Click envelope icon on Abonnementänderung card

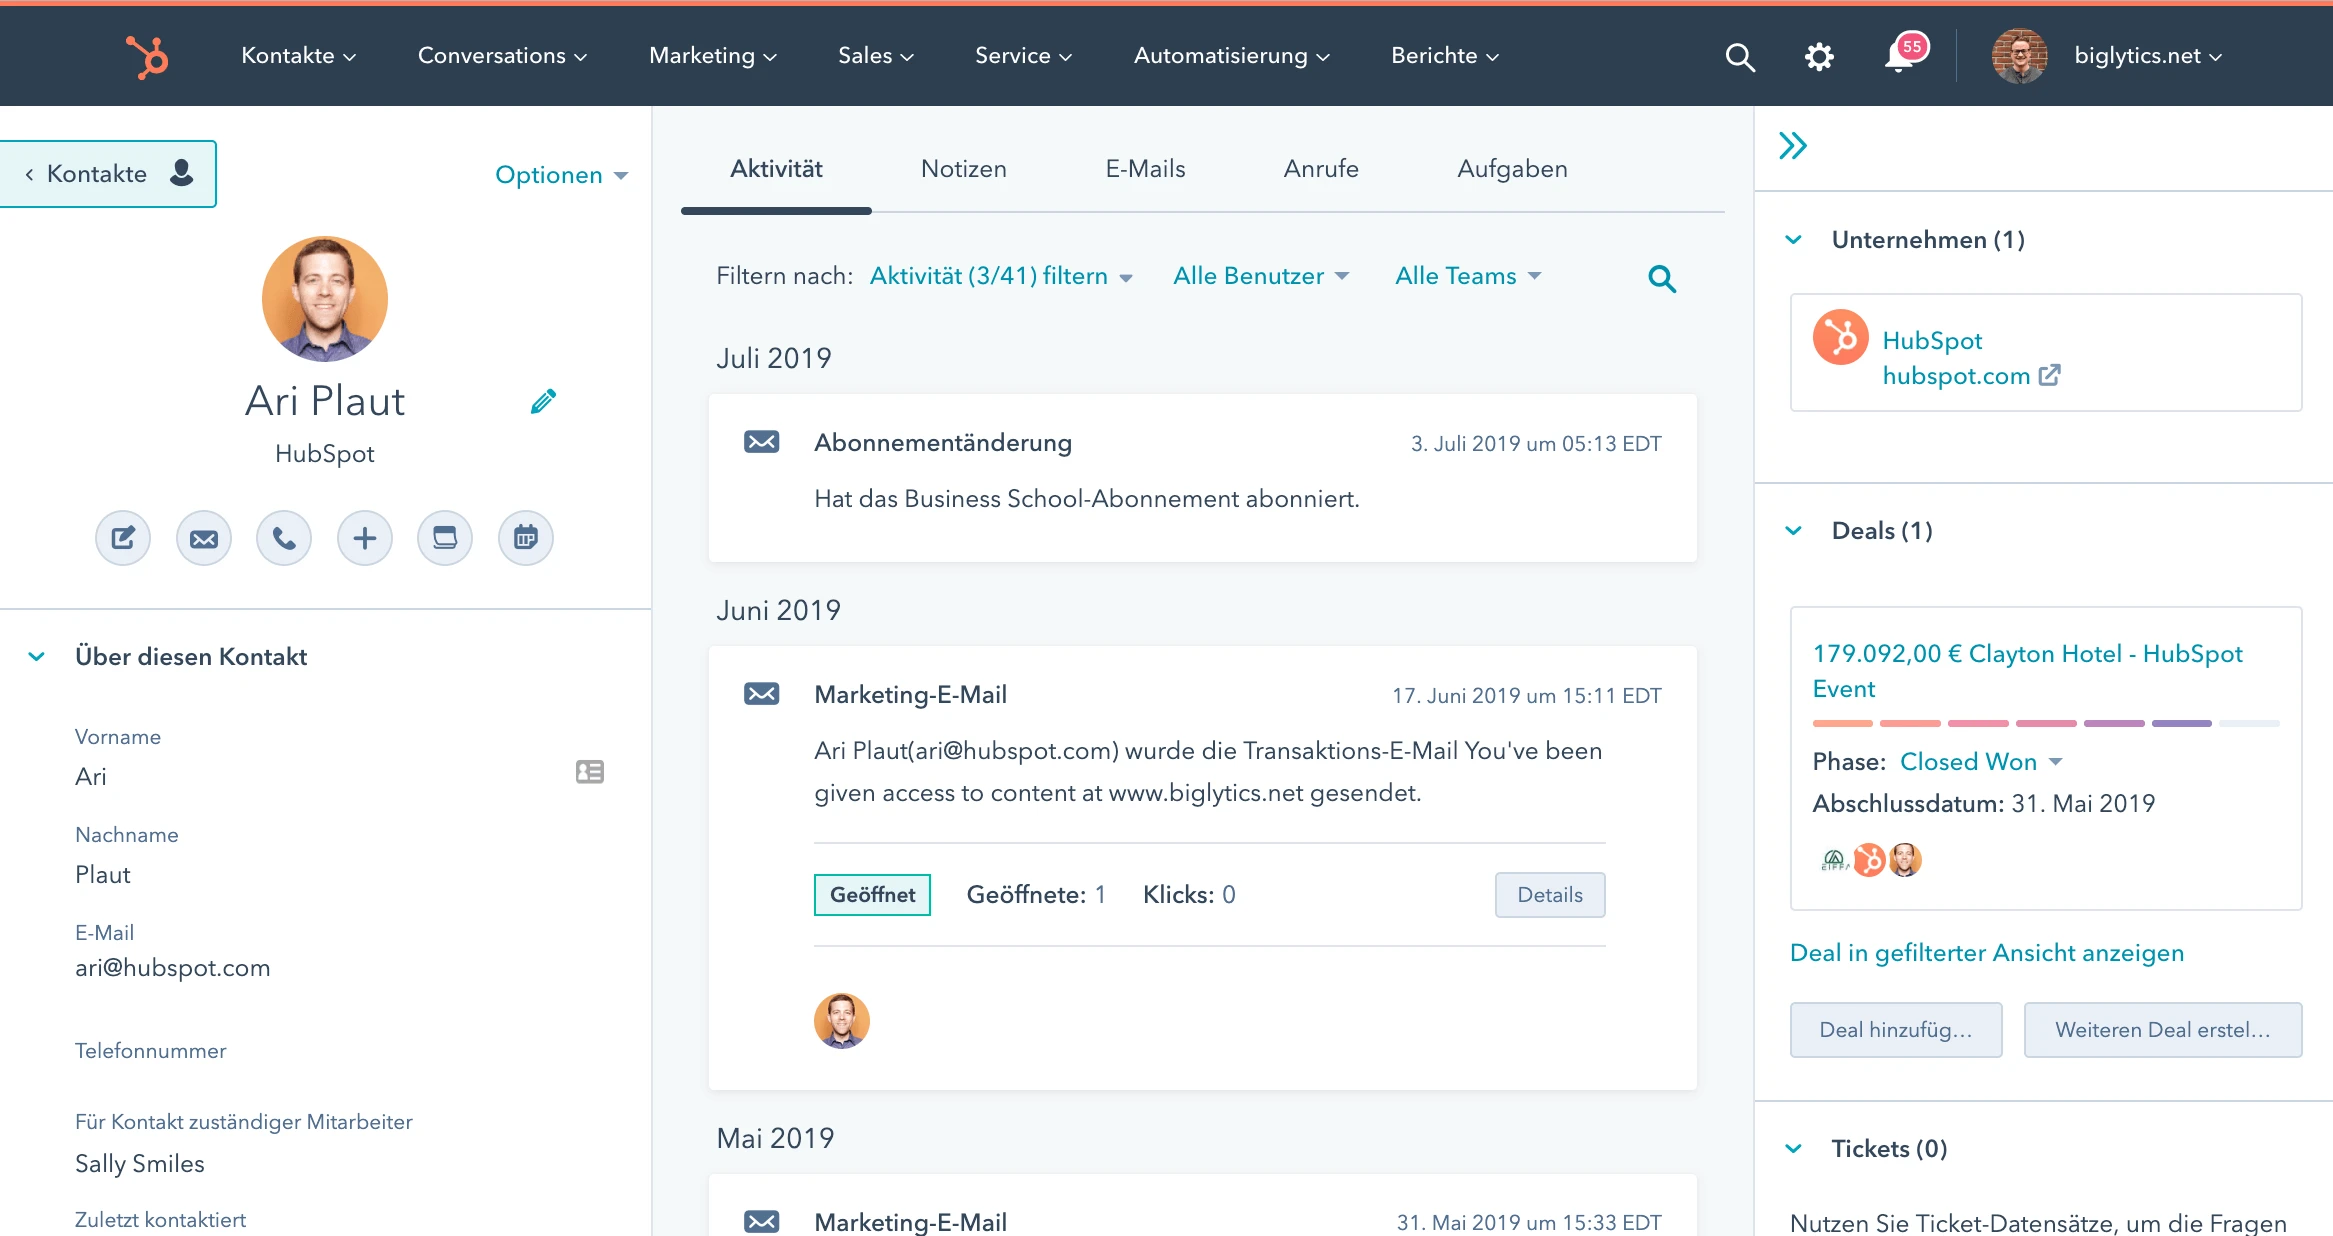[x=761, y=442]
